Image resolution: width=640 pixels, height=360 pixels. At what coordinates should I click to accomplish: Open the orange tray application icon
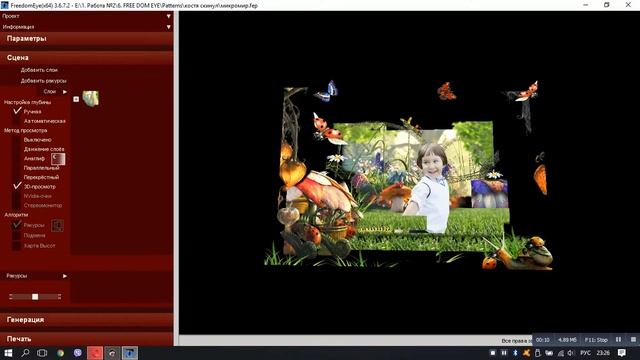click(526, 353)
